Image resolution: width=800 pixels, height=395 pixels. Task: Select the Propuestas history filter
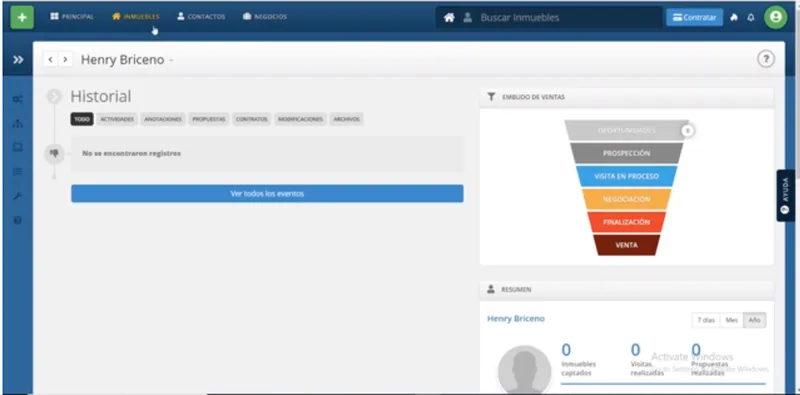click(x=209, y=119)
